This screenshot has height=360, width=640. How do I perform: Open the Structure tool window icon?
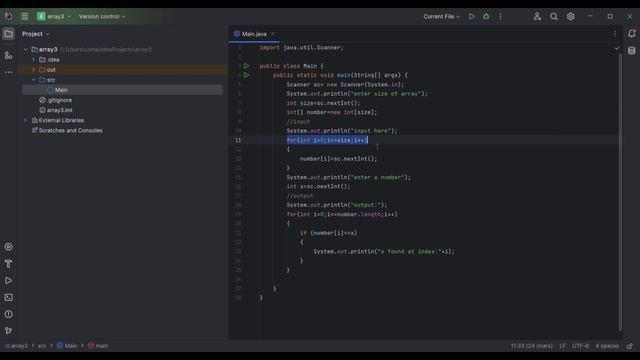tap(9, 56)
